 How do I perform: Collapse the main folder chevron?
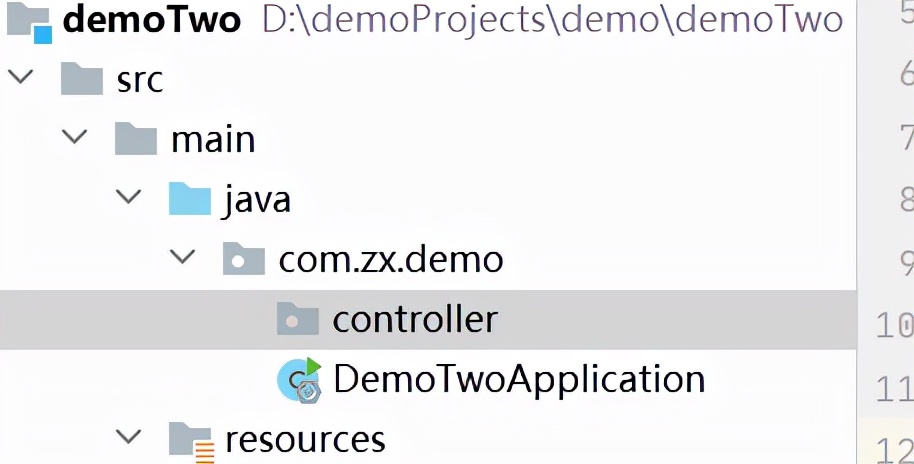(75, 137)
